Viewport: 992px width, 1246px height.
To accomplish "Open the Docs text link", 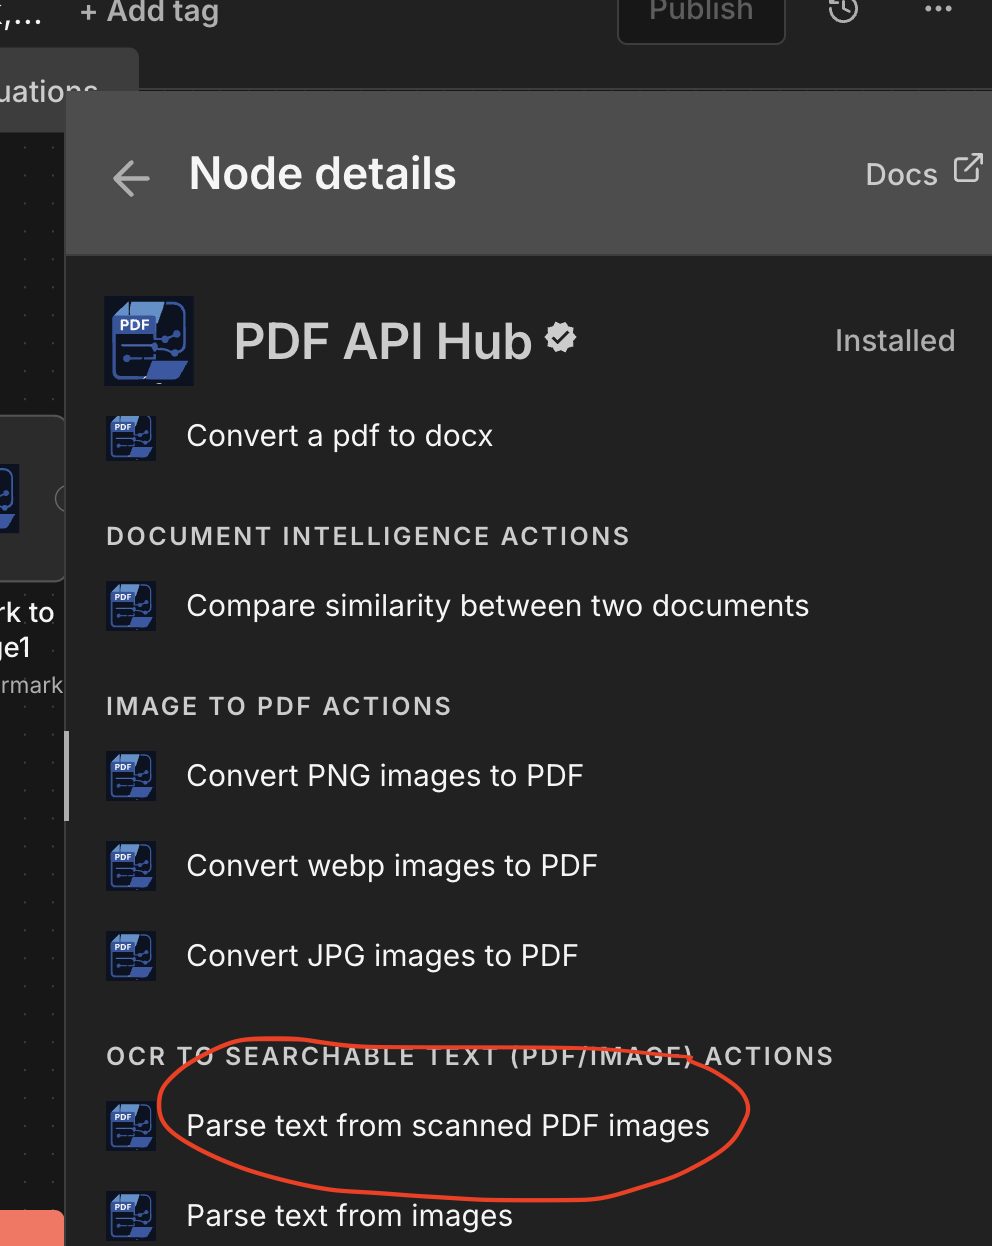I will coord(901,175).
